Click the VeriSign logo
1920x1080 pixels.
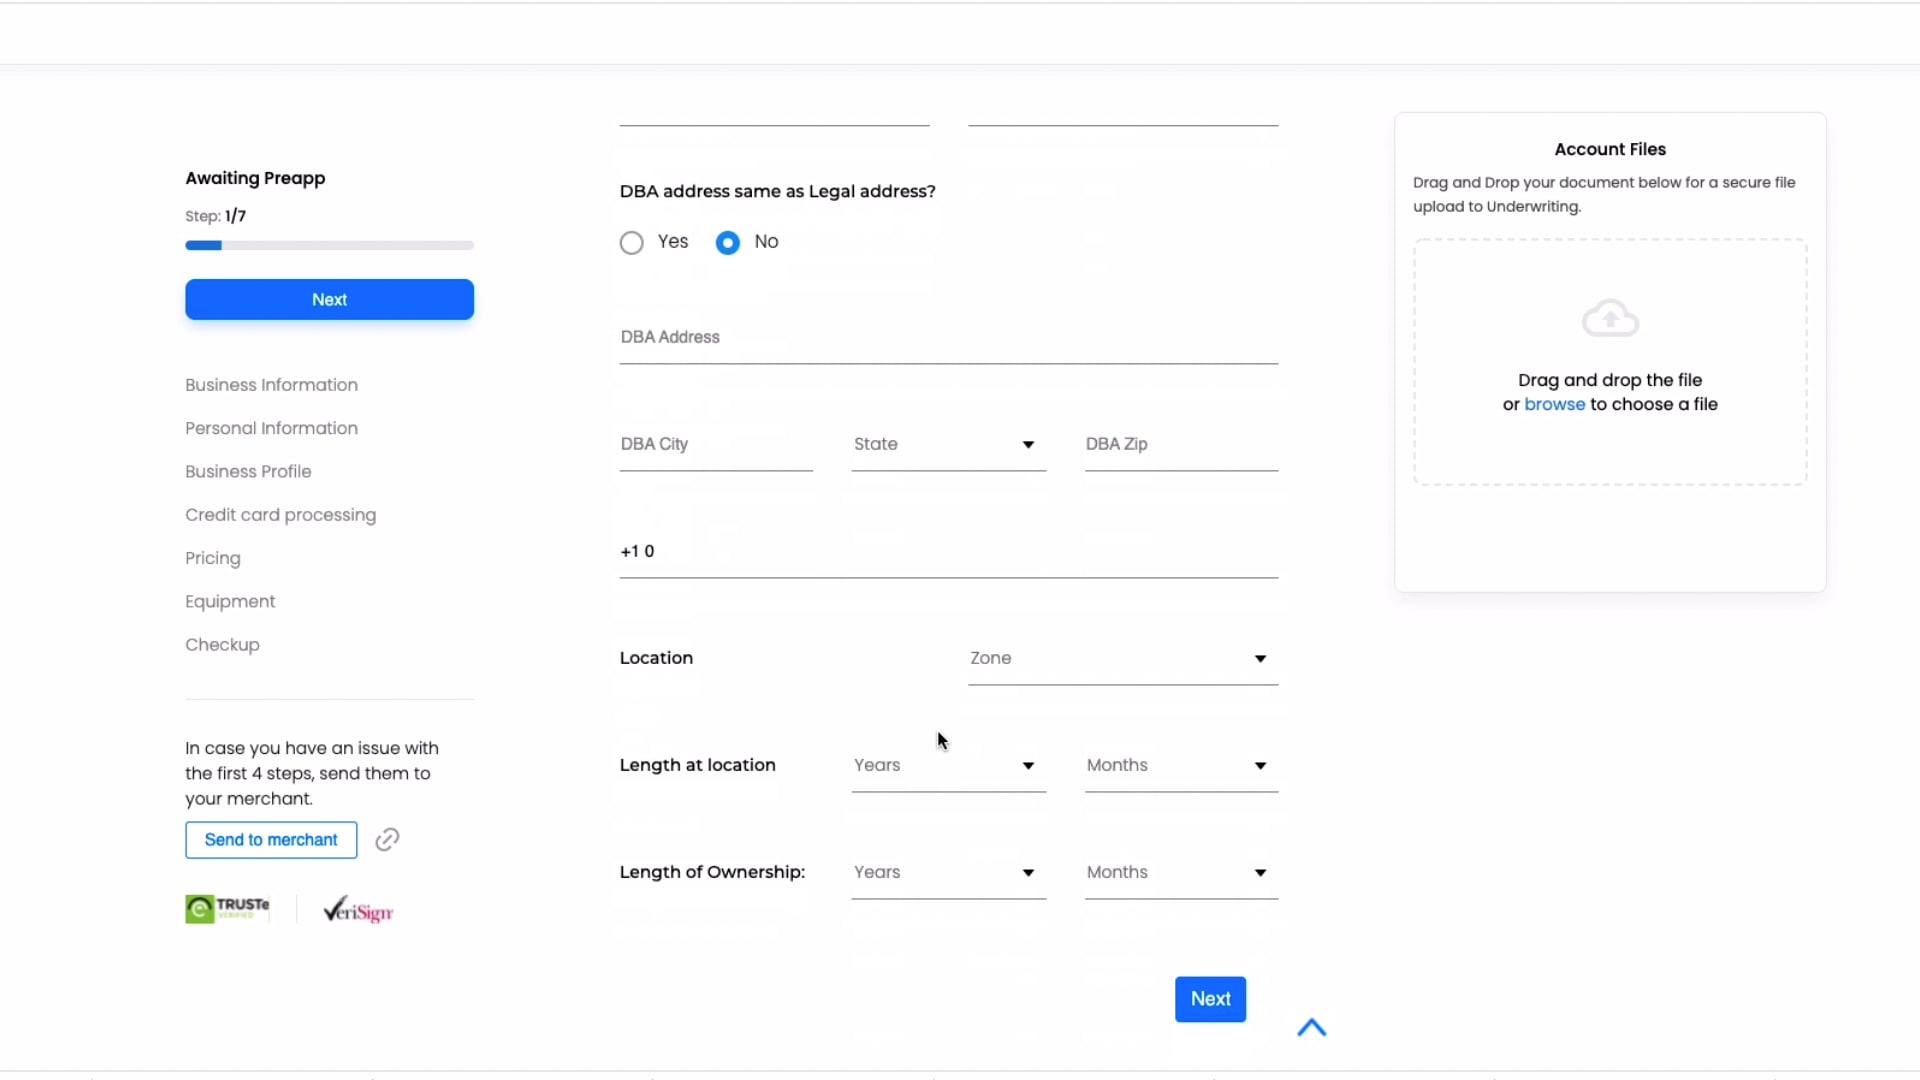358,910
